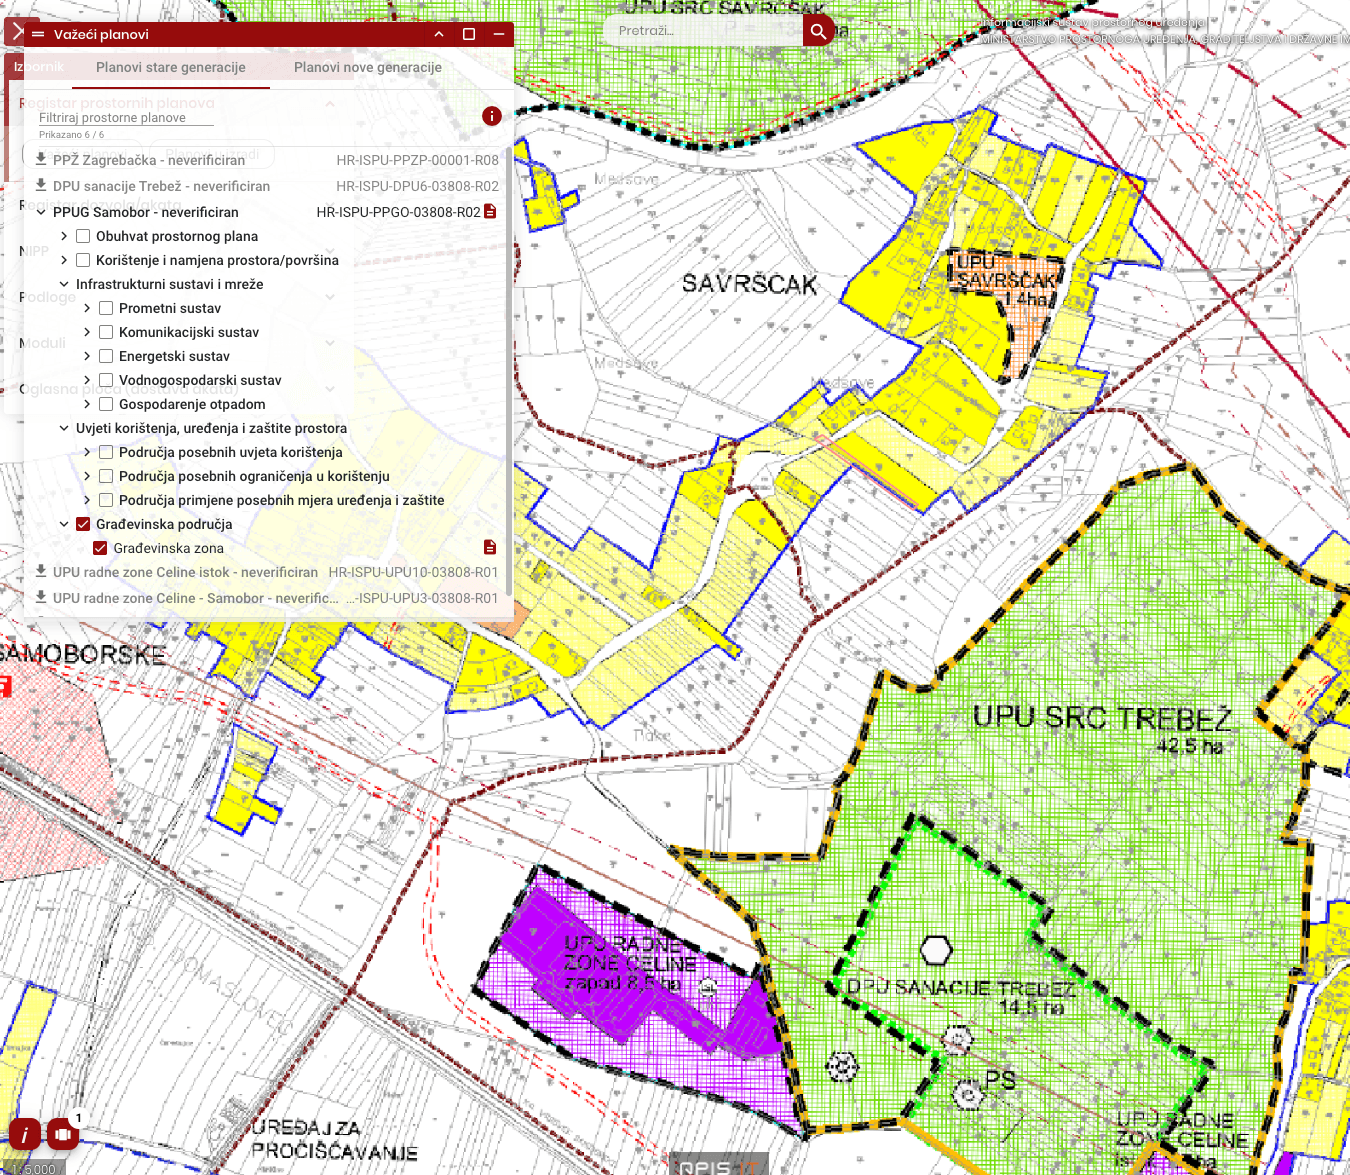Check Područja primjene posebnih mjera checkbox
The width and height of the screenshot is (1350, 1175).
(x=106, y=500)
